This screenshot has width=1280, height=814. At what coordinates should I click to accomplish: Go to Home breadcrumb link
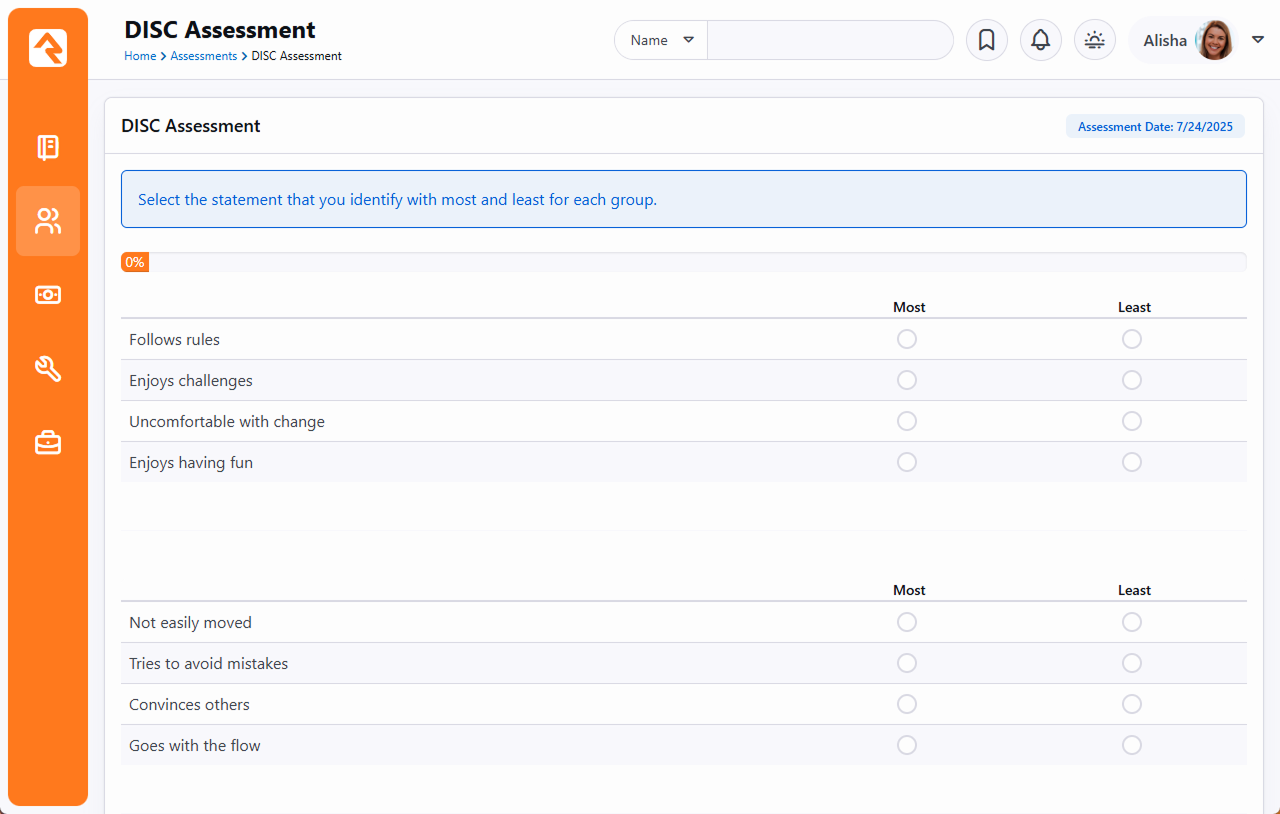pos(140,56)
